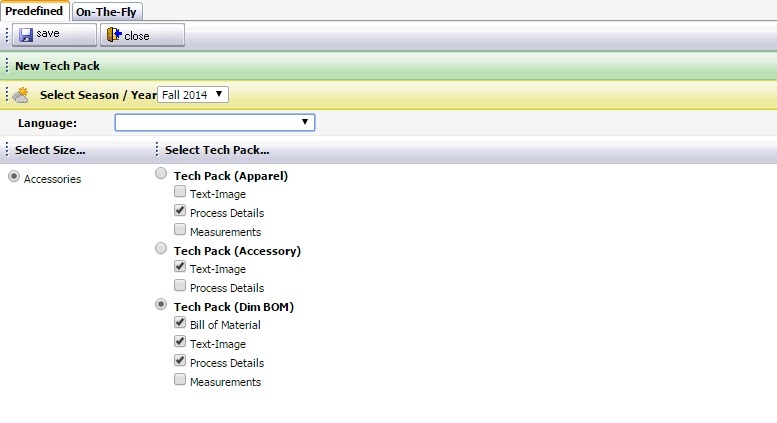Click the weather season icon

click(x=21, y=95)
